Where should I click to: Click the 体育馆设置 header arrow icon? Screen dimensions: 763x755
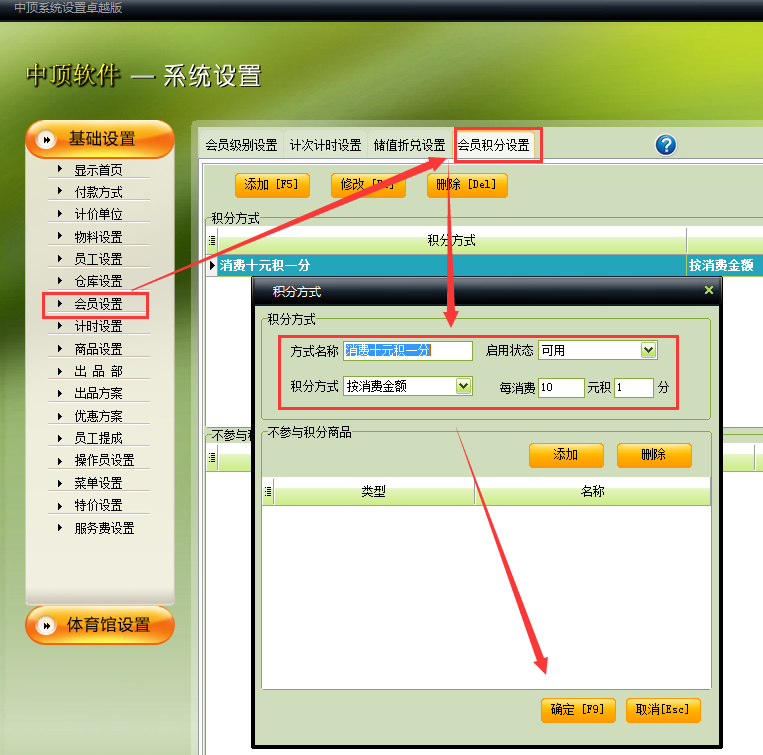pos(46,626)
